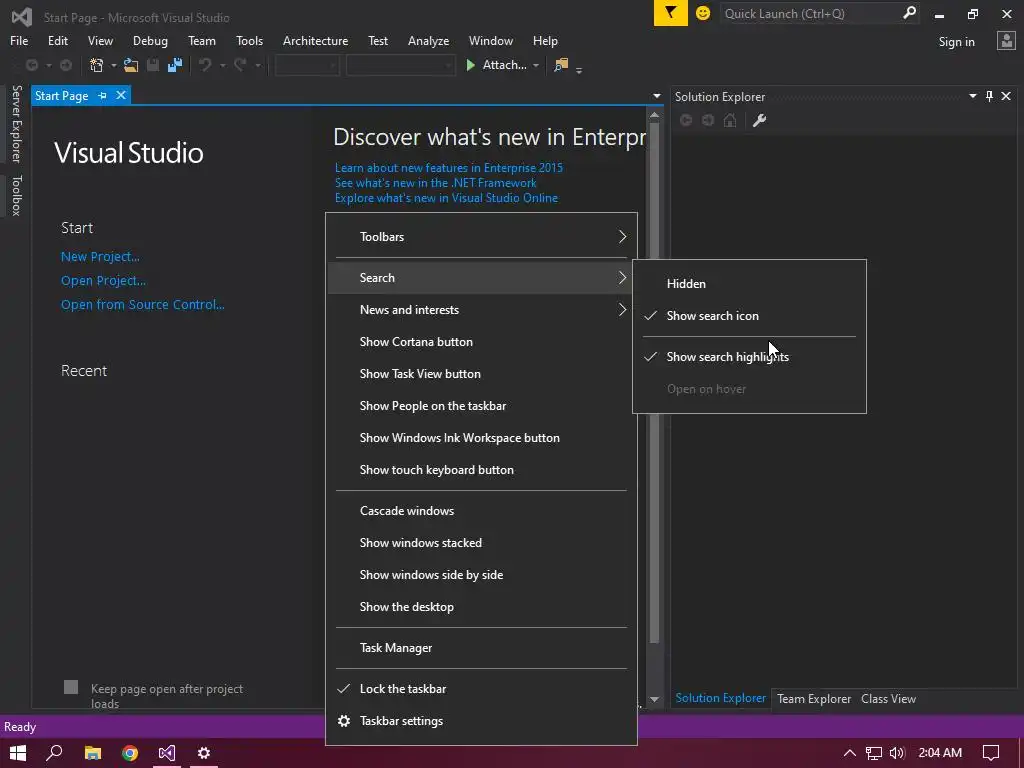Click the Open Project... link
The height and width of the screenshot is (768, 1024).
click(x=103, y=281)
